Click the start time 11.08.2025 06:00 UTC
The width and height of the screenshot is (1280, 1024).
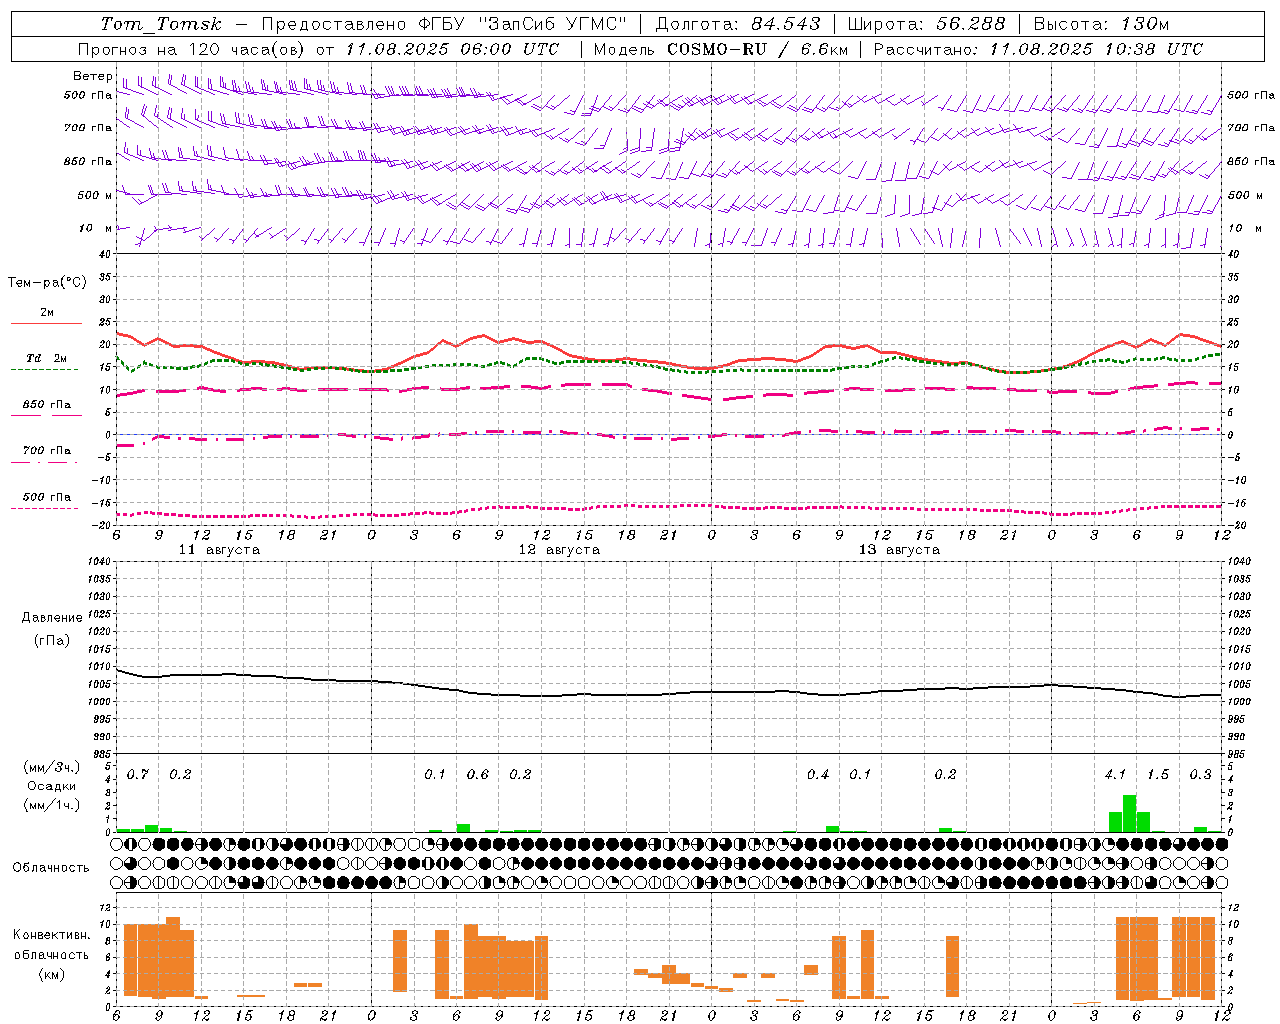tap(452, 49)
